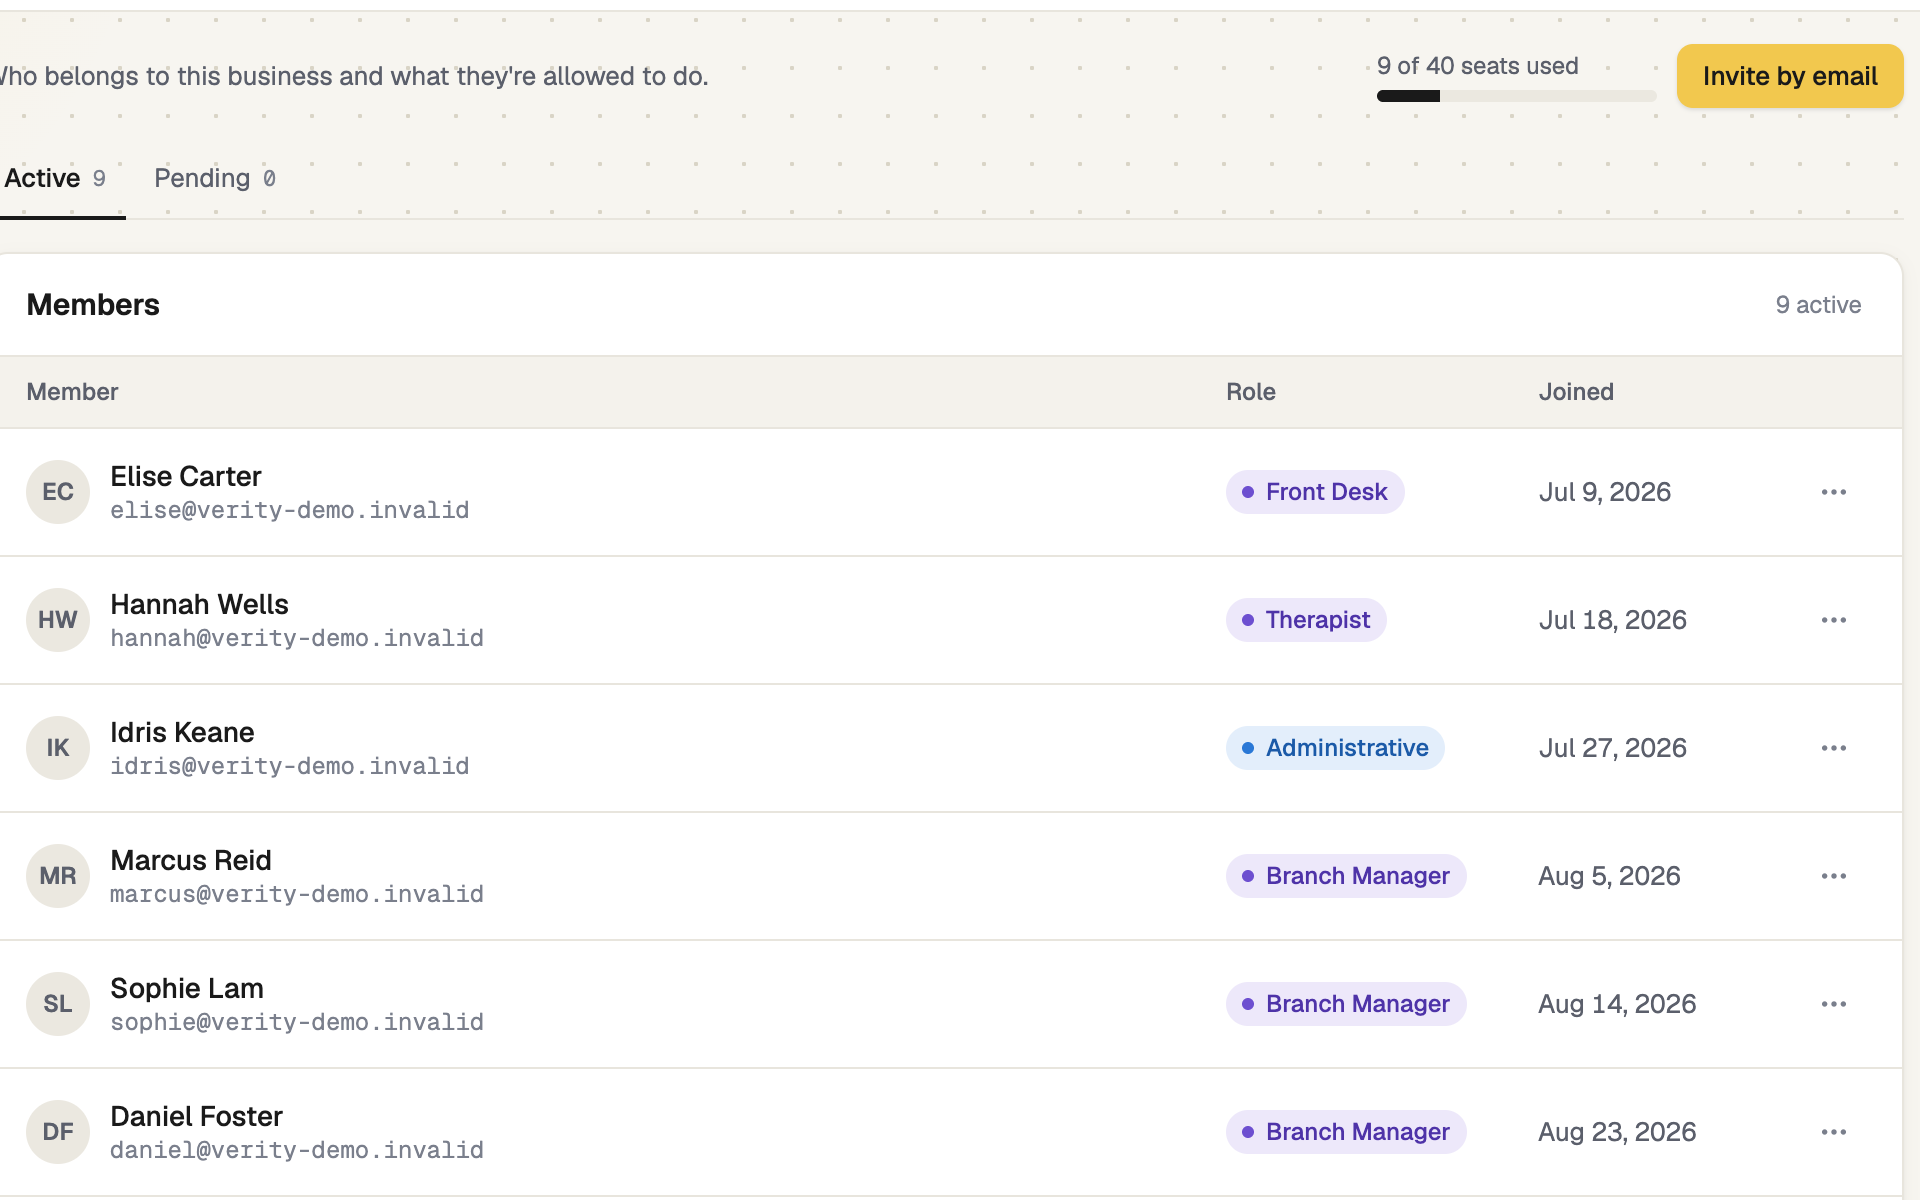Select the name Idris Keane
The width and height of the screenshot is (1920, 1200).
pos(182,732)
